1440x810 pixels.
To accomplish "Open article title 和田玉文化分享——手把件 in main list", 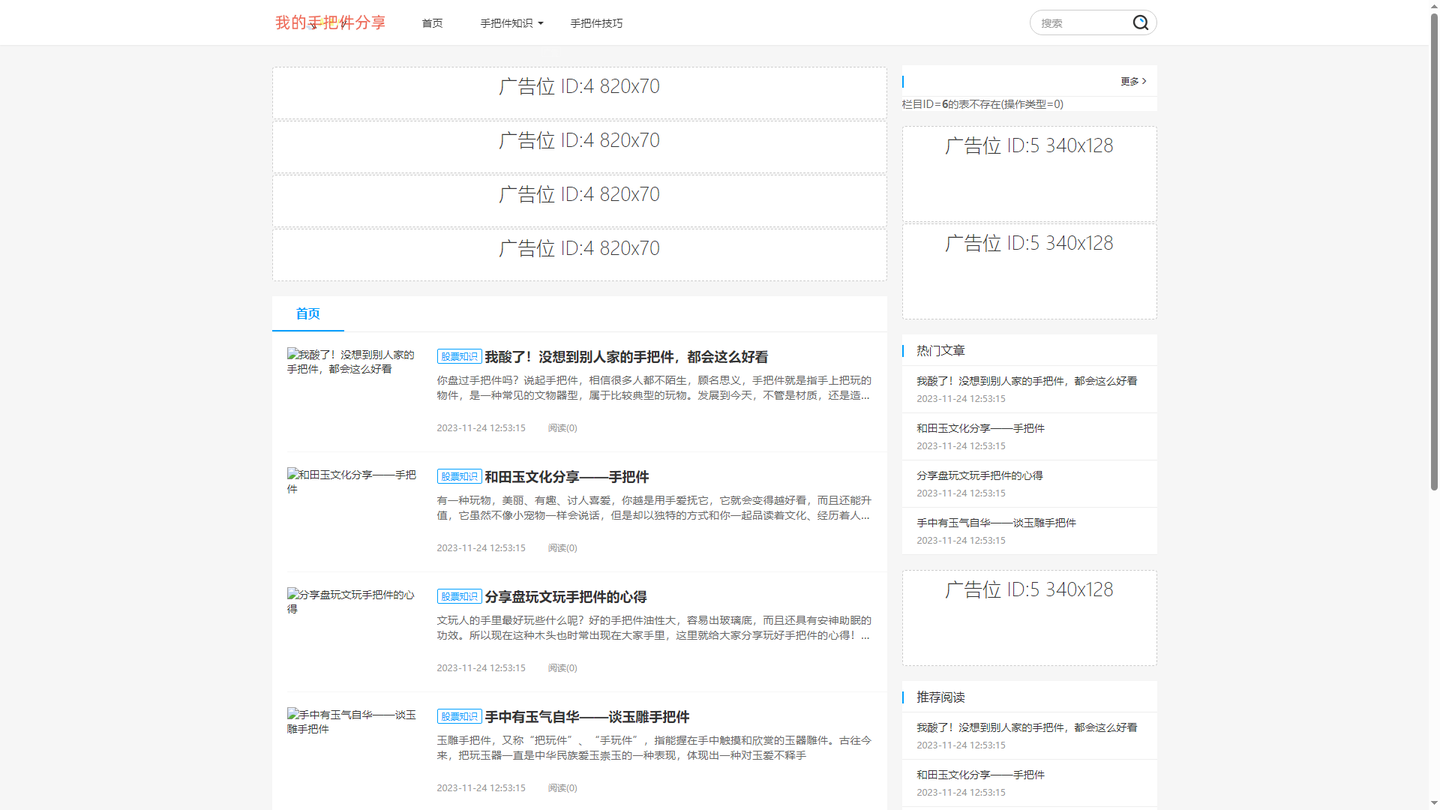I will pyautogui.click(x=567, y=477).
